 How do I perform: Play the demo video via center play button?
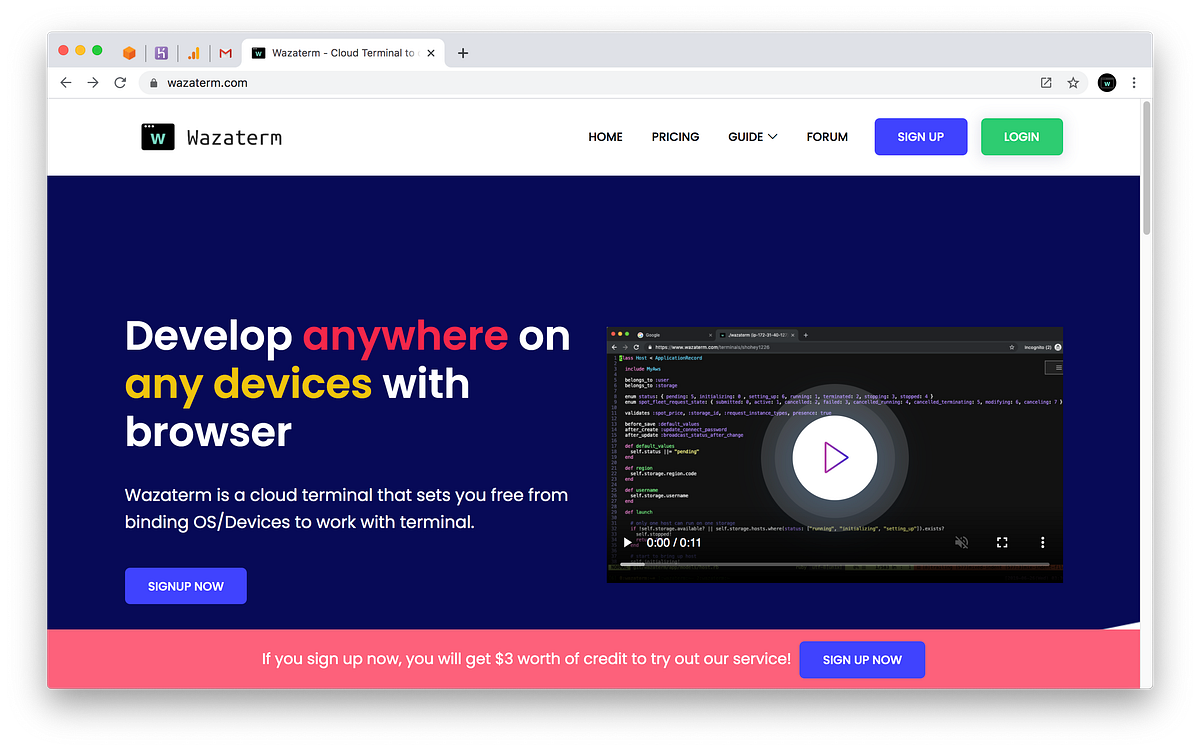click(x=834, y=457)
